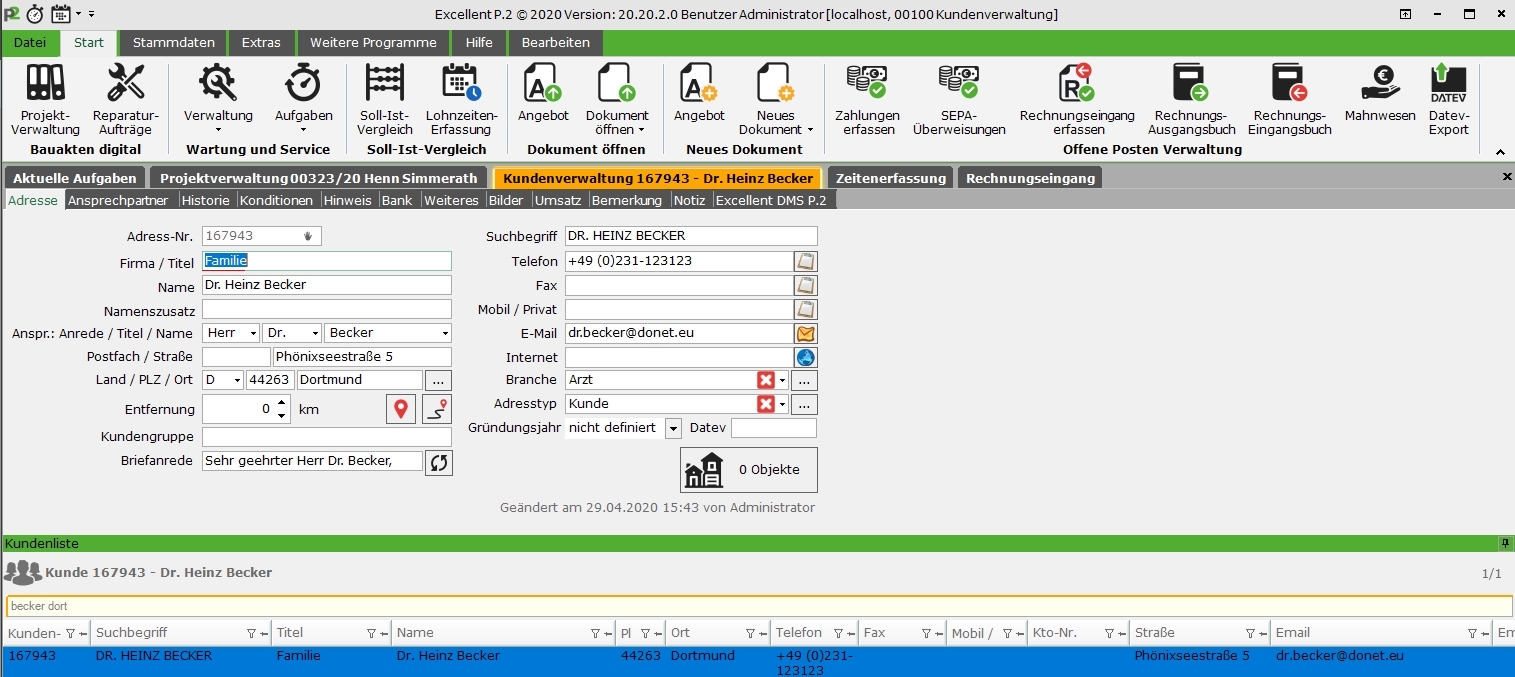Viewport: 1515px width, 677px height.
Task: Select customer row 167943 in Kundenliste
Action: coord(757,662)
